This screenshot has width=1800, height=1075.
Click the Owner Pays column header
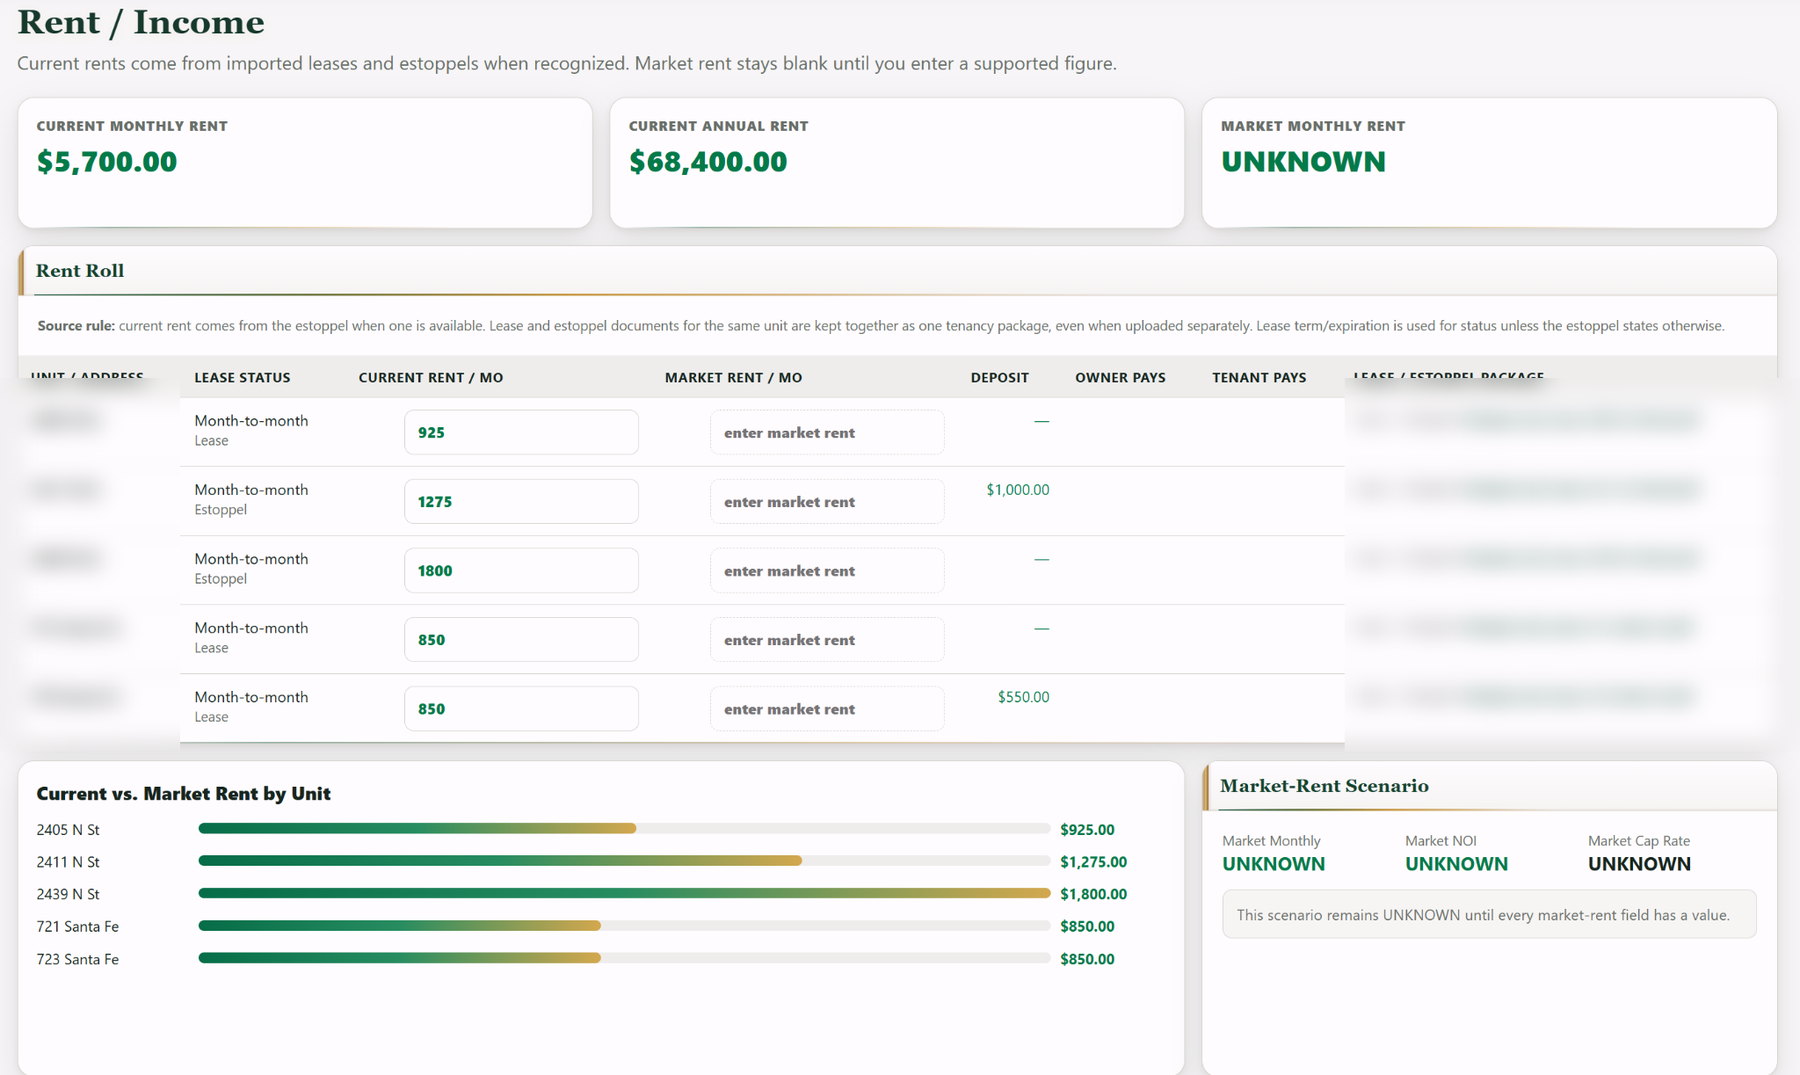[1120, 378]
